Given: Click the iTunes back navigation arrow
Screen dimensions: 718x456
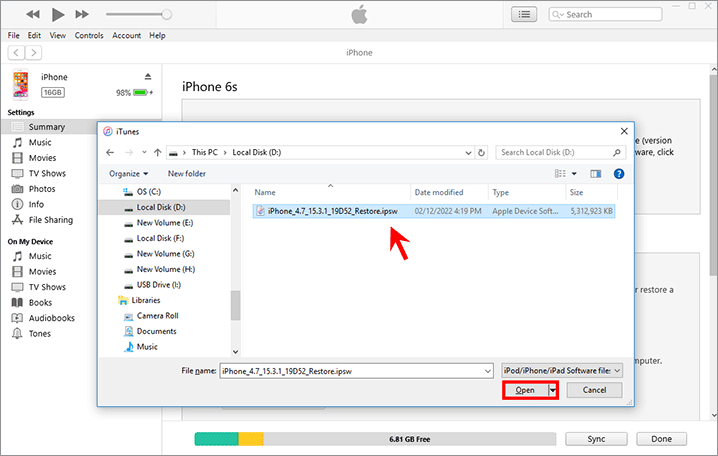Looking at the screenshot, I should [16, 53].
